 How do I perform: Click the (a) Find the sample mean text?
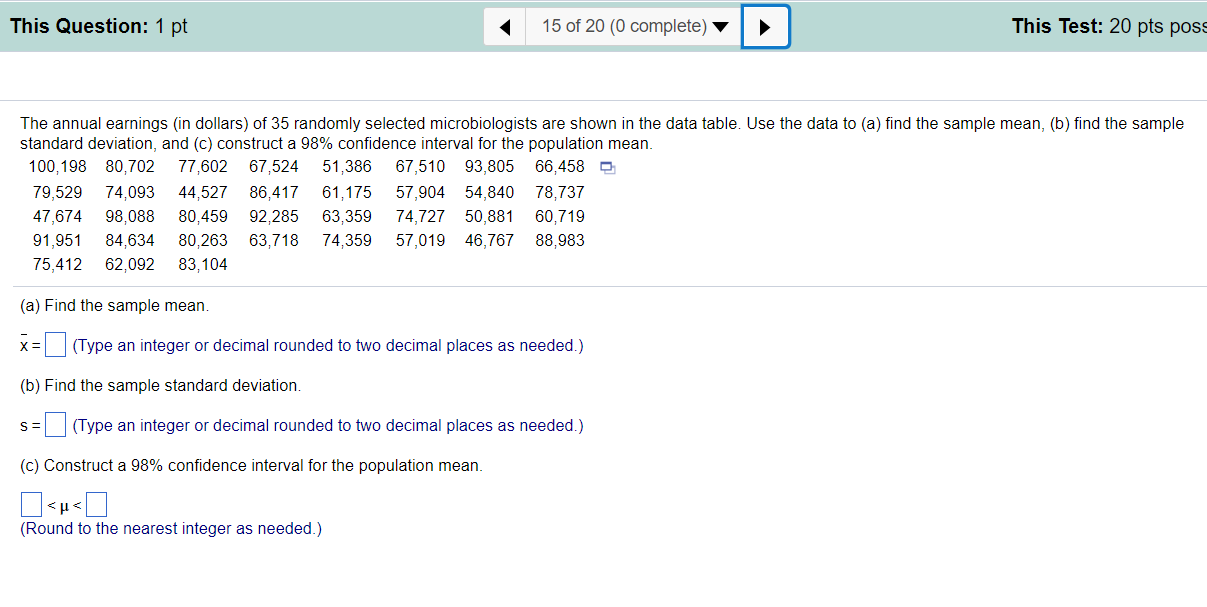115,305
